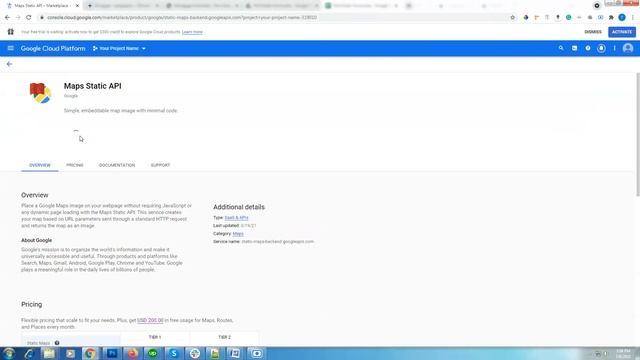Bookmark this page with the star icon
Viewport: 640px width, 360px height.
click(513, 18)
